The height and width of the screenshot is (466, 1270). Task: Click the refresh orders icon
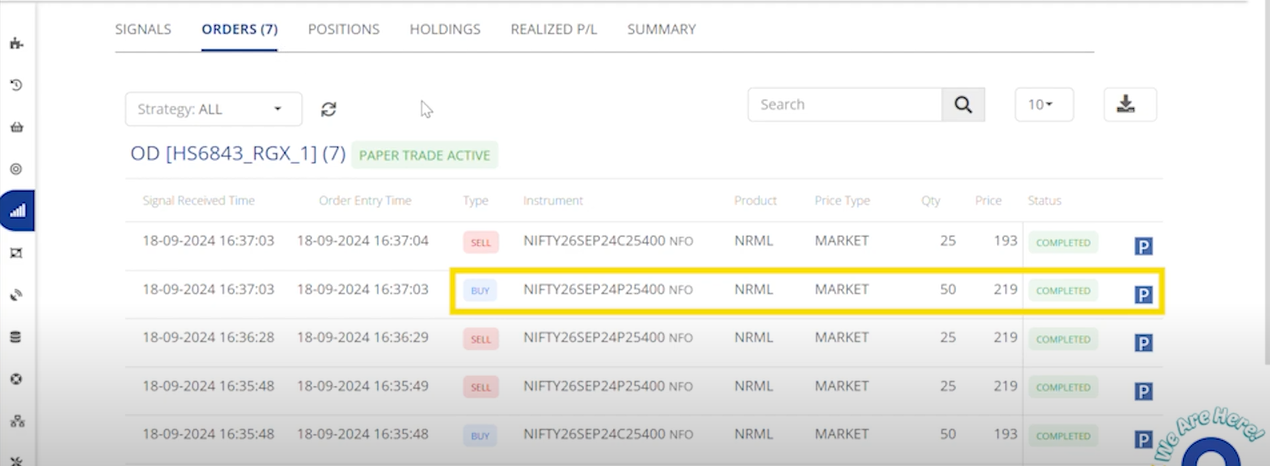[328, 109]
